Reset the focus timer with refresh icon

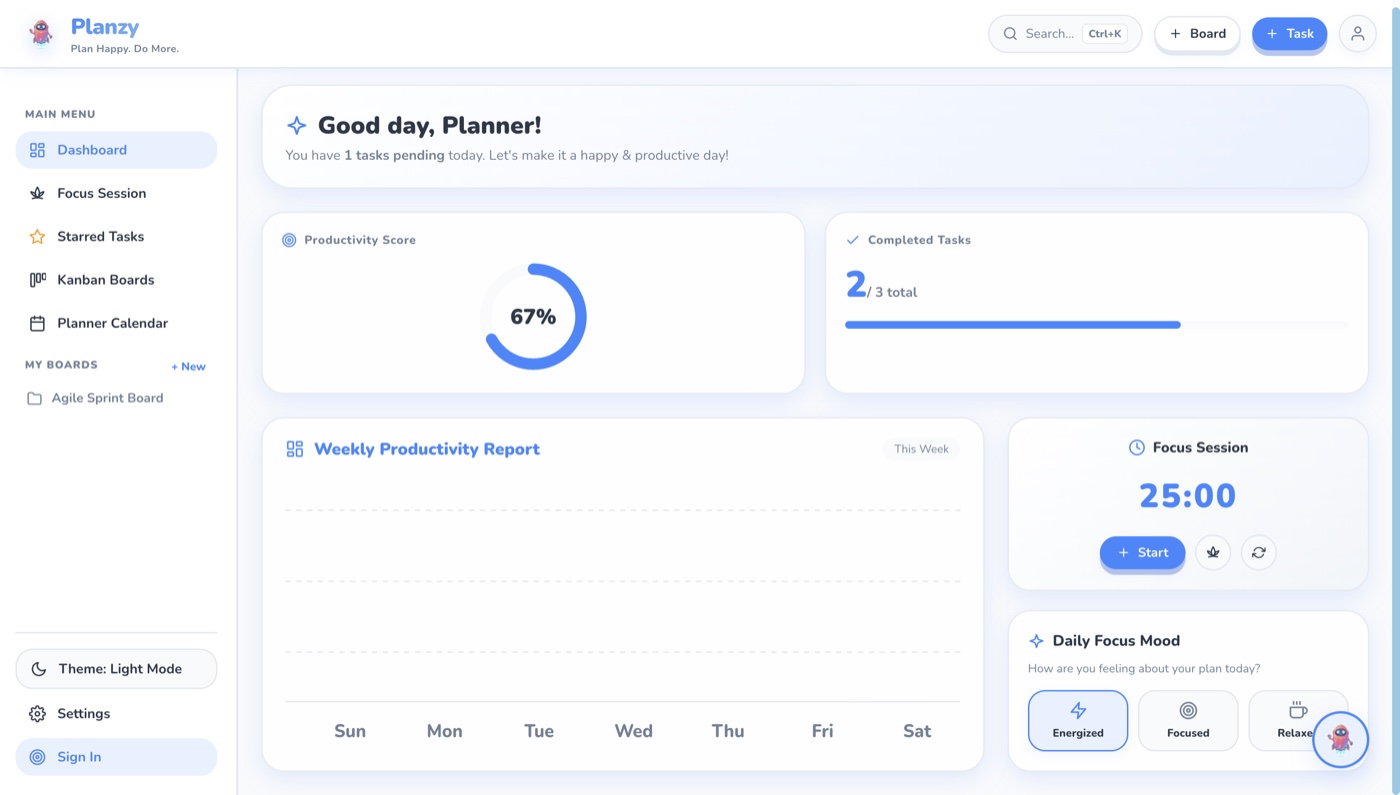[1258, 553]
